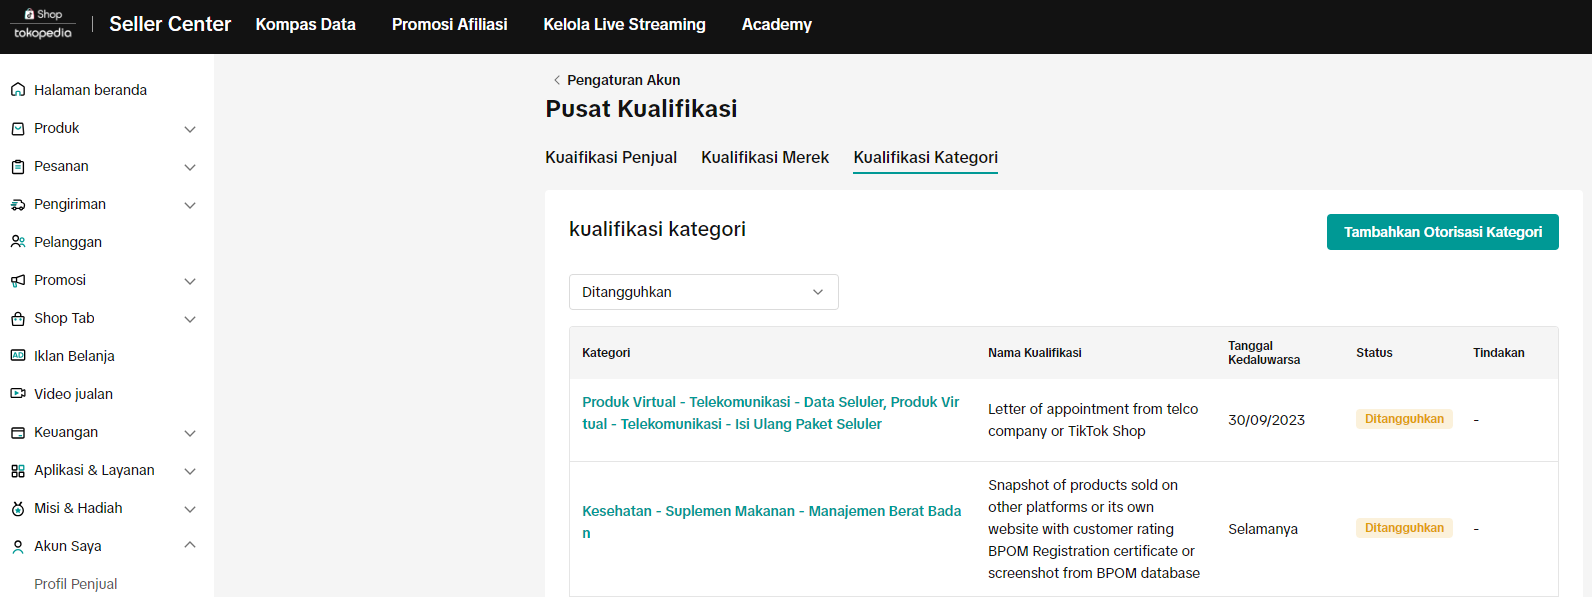The height and width of the screenshot is (597, 1592).
Task: Open Profil Penjual in sidebar
Action: [x=76, y=584]
